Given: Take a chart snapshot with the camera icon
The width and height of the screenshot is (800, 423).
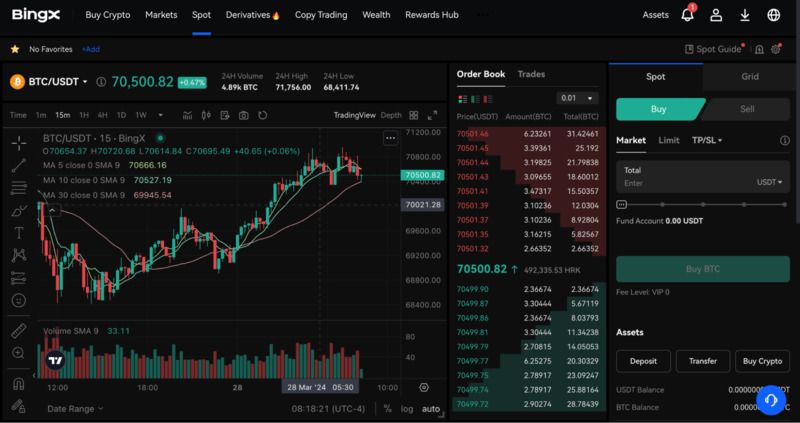Looking at the screenshot, I should click(243, 115).
